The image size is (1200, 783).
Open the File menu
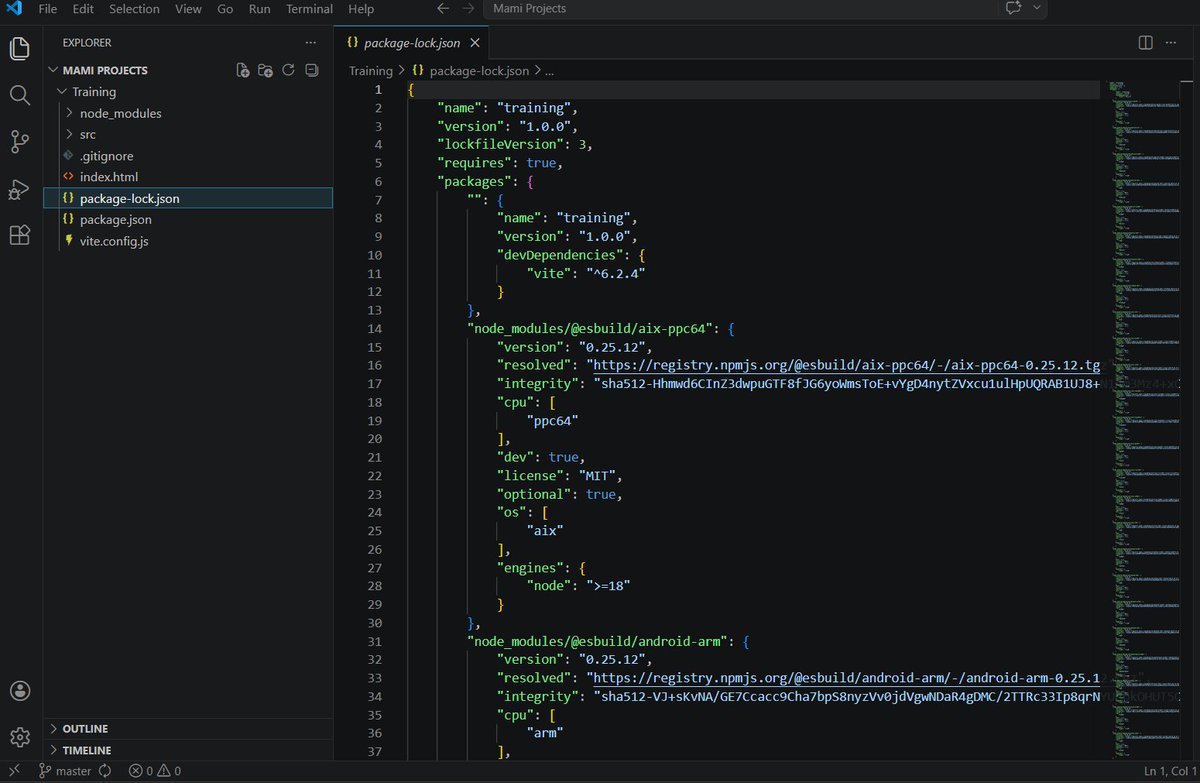(48, 9)
